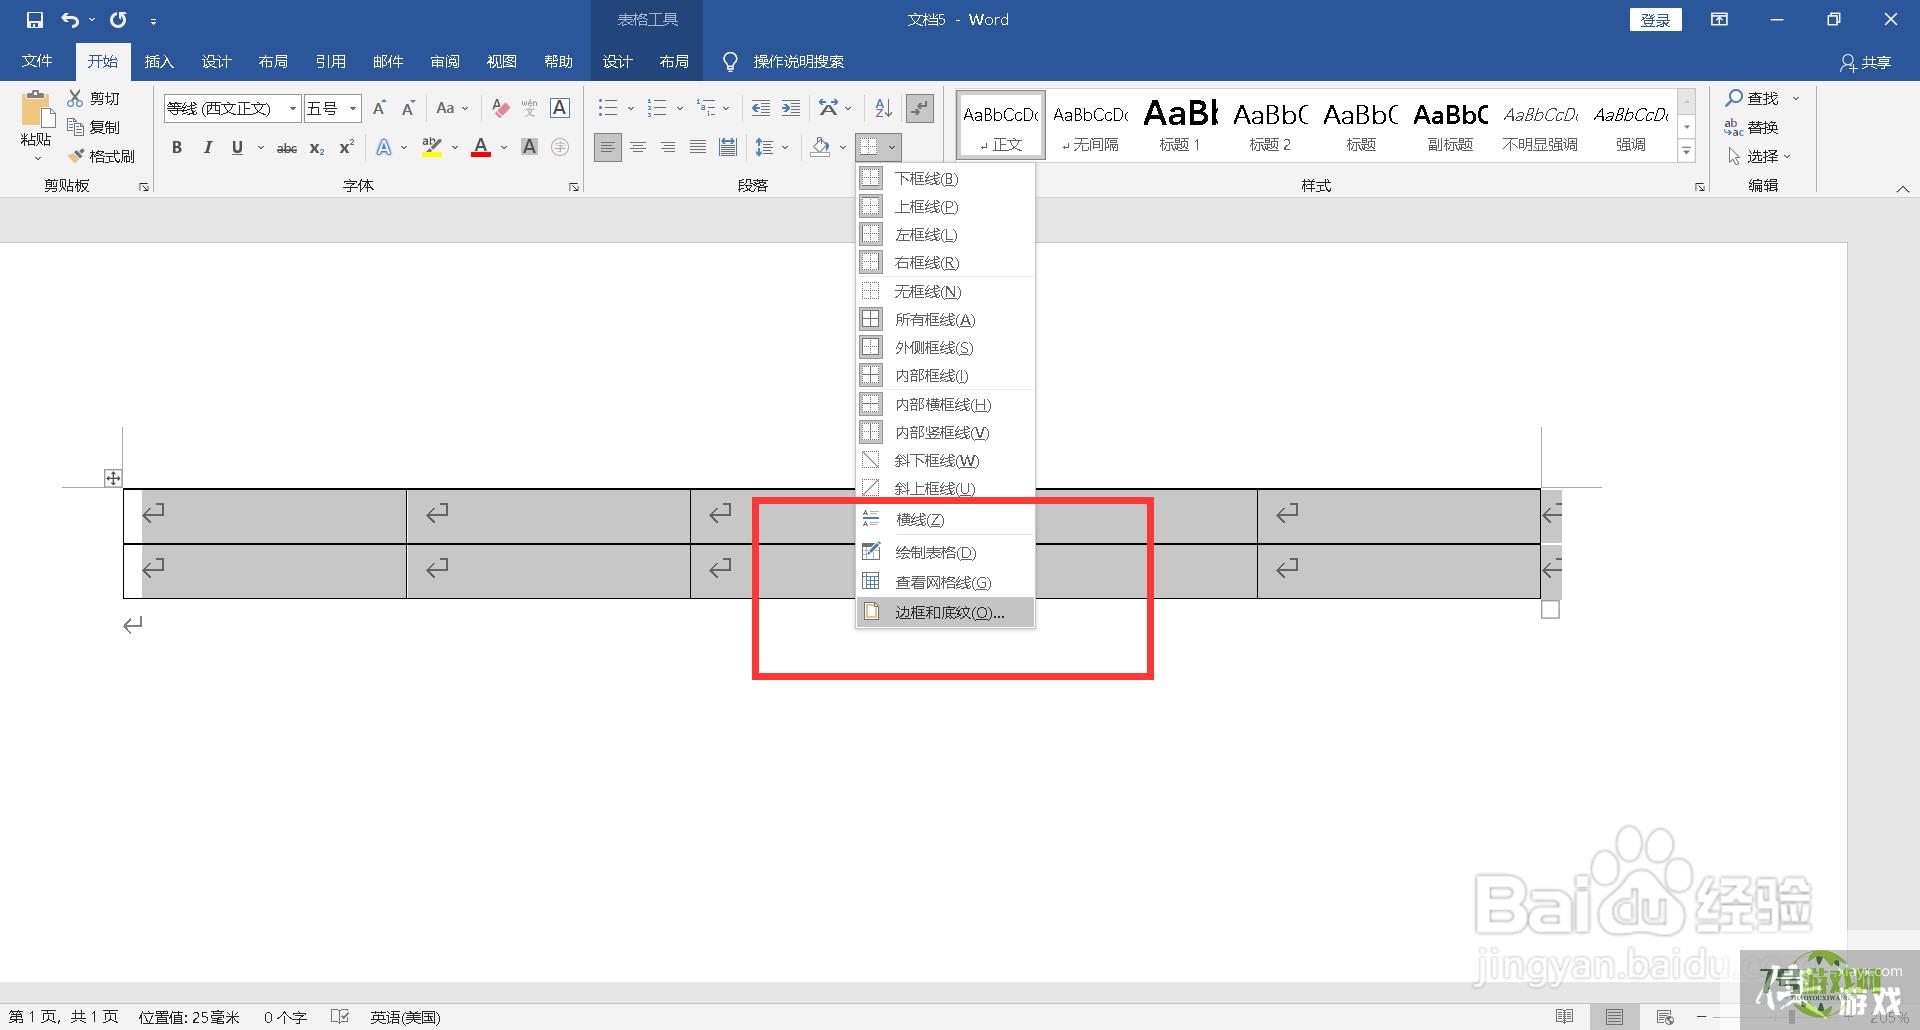Select 绘制表格(D) in the menu
This screenshot has width=1920, height=1030.
[x=945, y=552]
